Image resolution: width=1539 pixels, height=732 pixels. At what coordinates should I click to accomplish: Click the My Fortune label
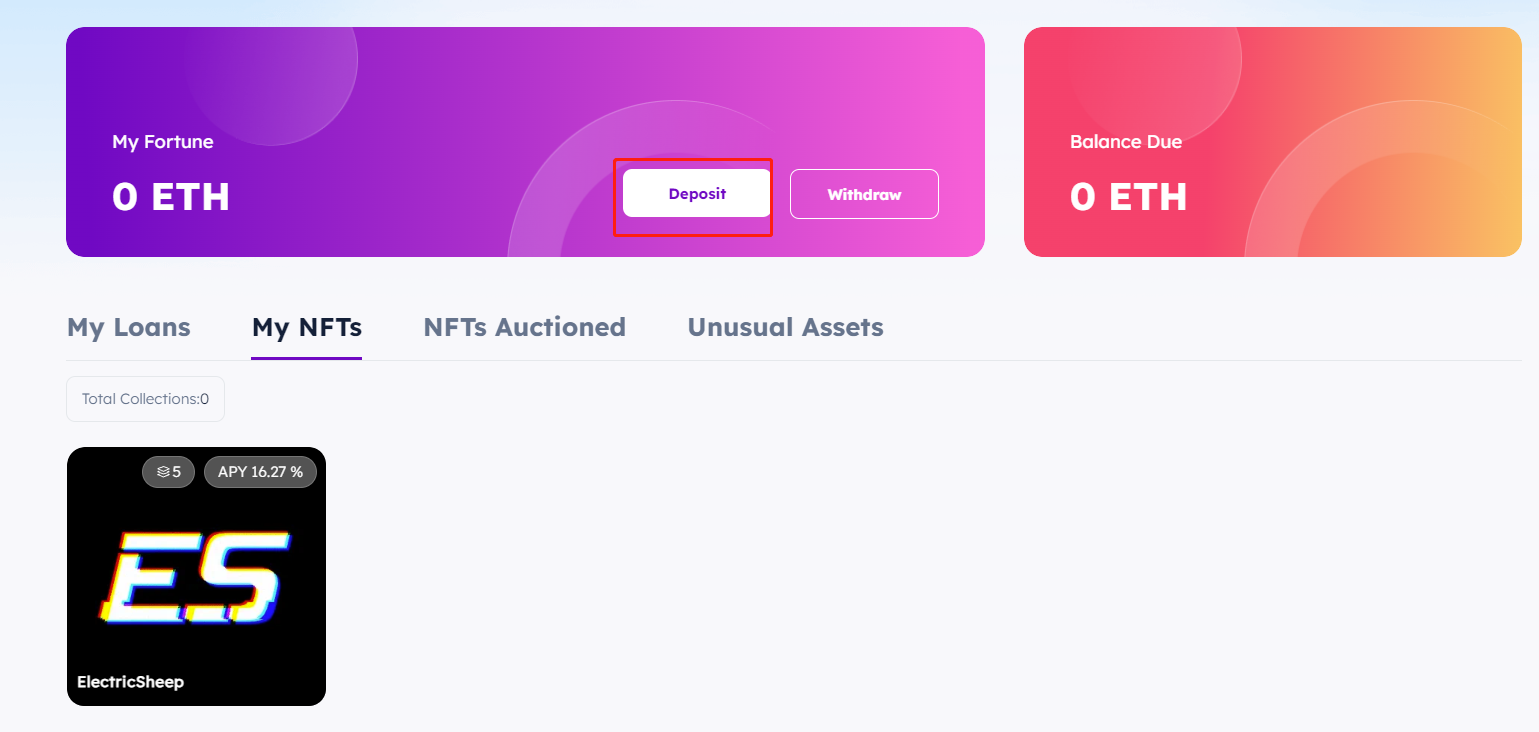point(163,142)
